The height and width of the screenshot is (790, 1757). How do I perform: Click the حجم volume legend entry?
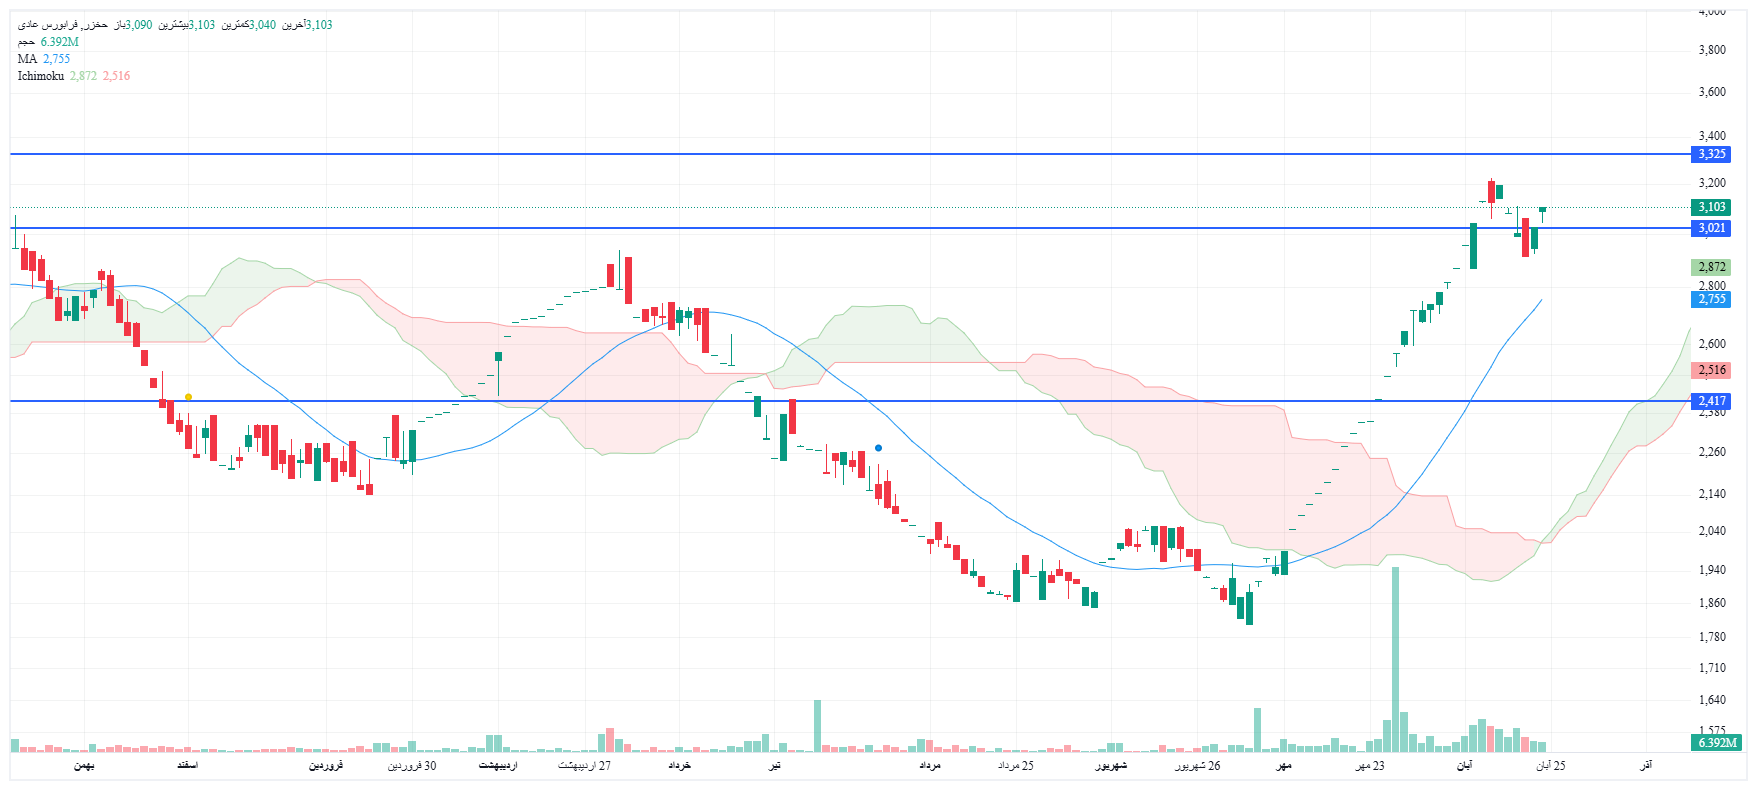tap(26, 42)
